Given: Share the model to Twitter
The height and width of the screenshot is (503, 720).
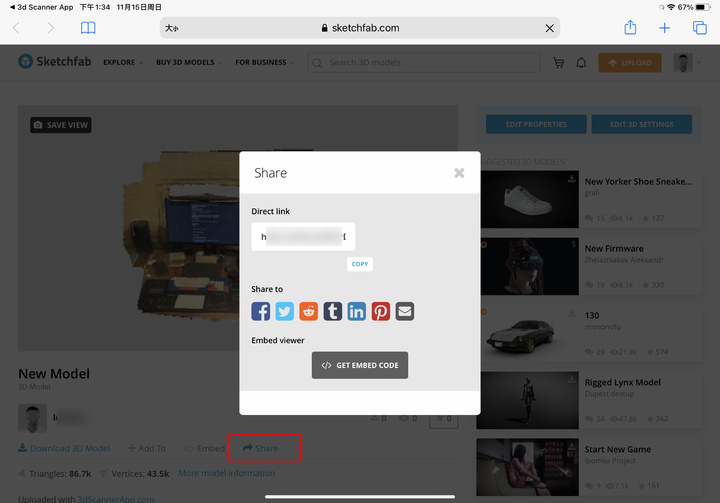Looking at the screenshot, I should click(285, 311).
